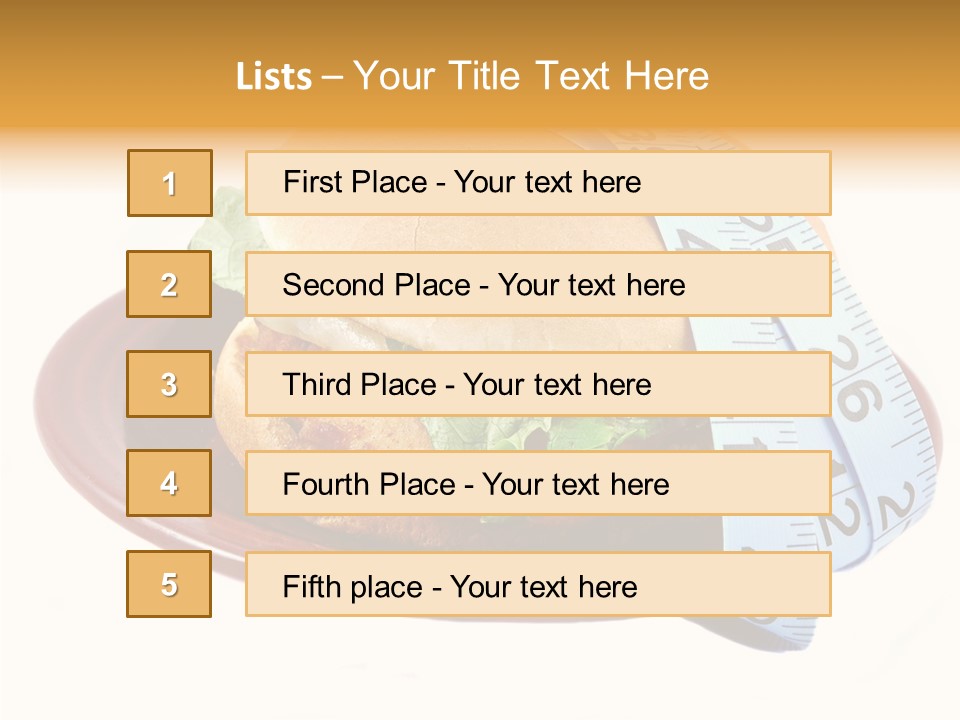Click the number 3 square
Image resolution: width=960 pixels, height=720 pixels.
(x=169, y=384)
